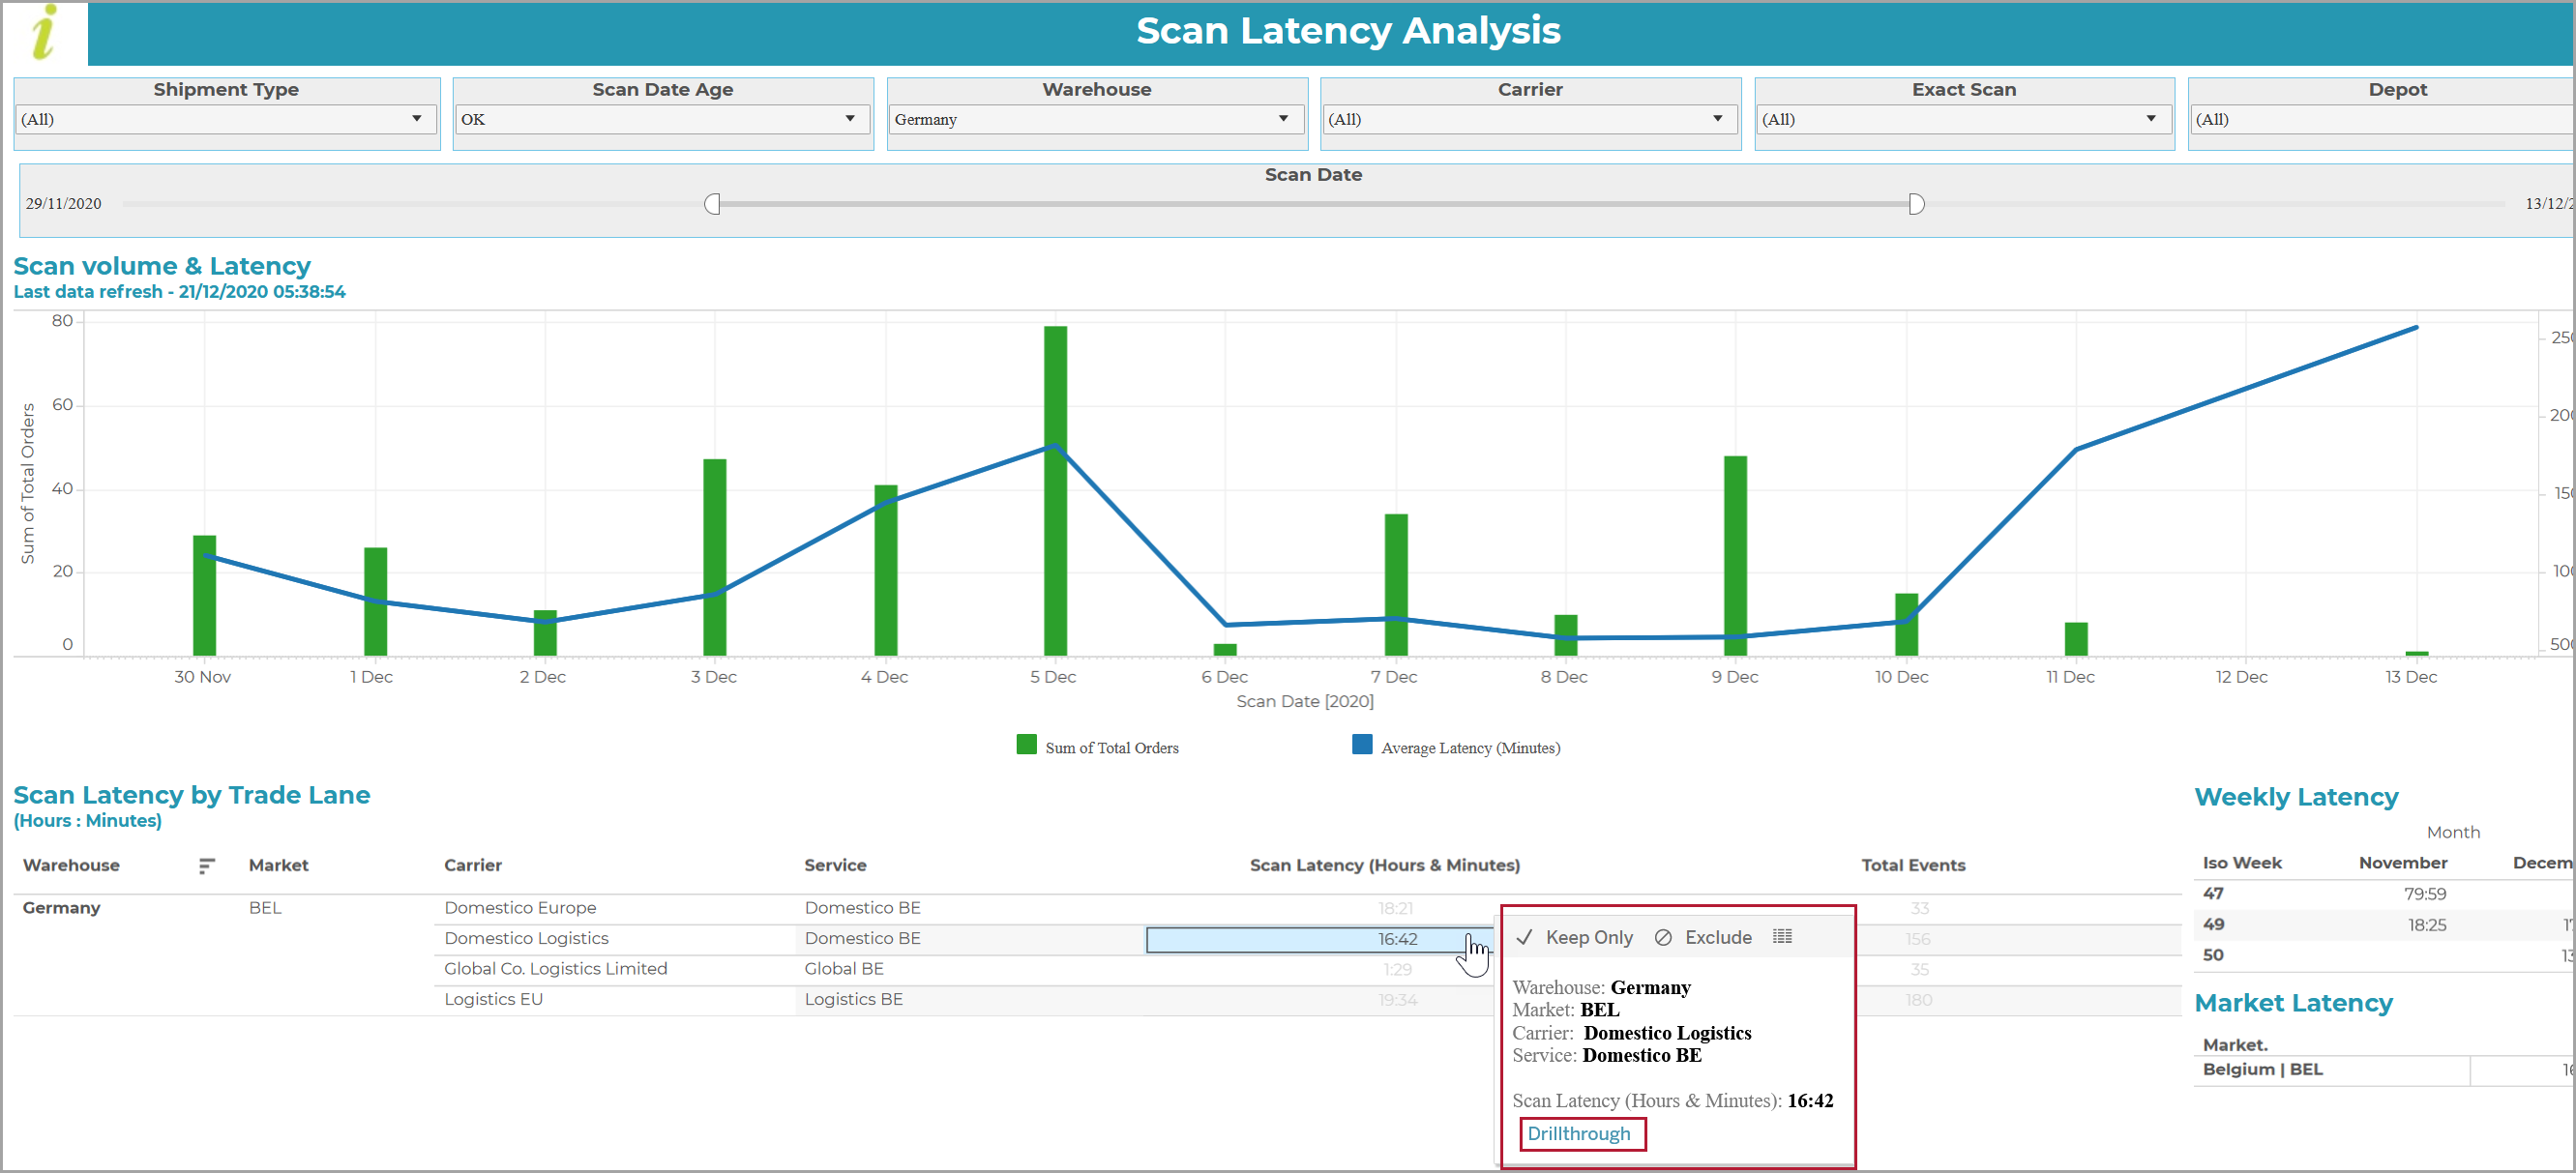The width and height of the screenshot is (2576, 1173).
Task: Click the Domestico Europe carrier row
Action: coord(520,908)
